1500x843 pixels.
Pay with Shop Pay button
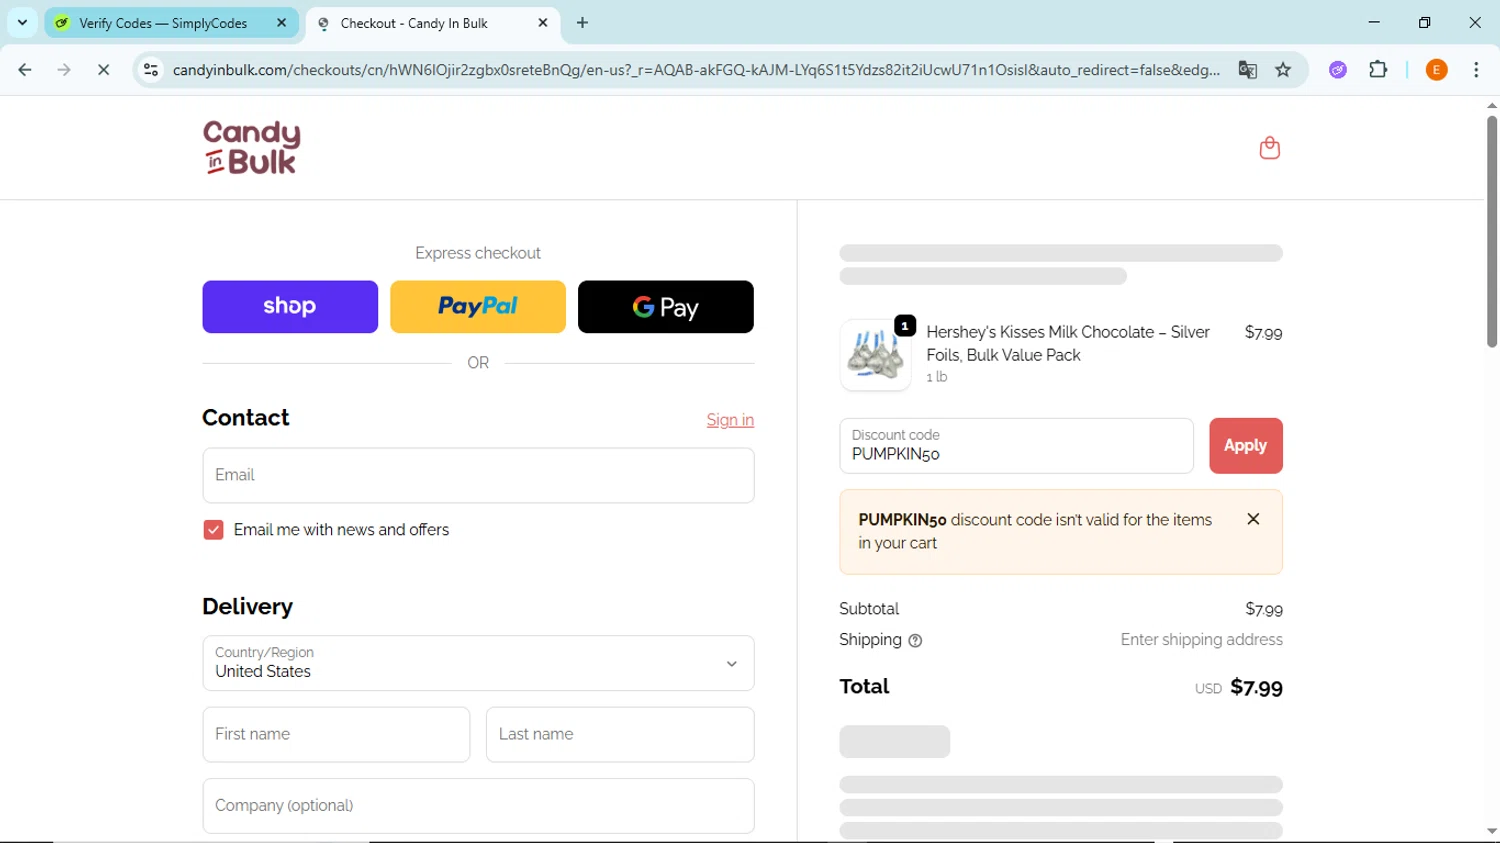(290, 307)
